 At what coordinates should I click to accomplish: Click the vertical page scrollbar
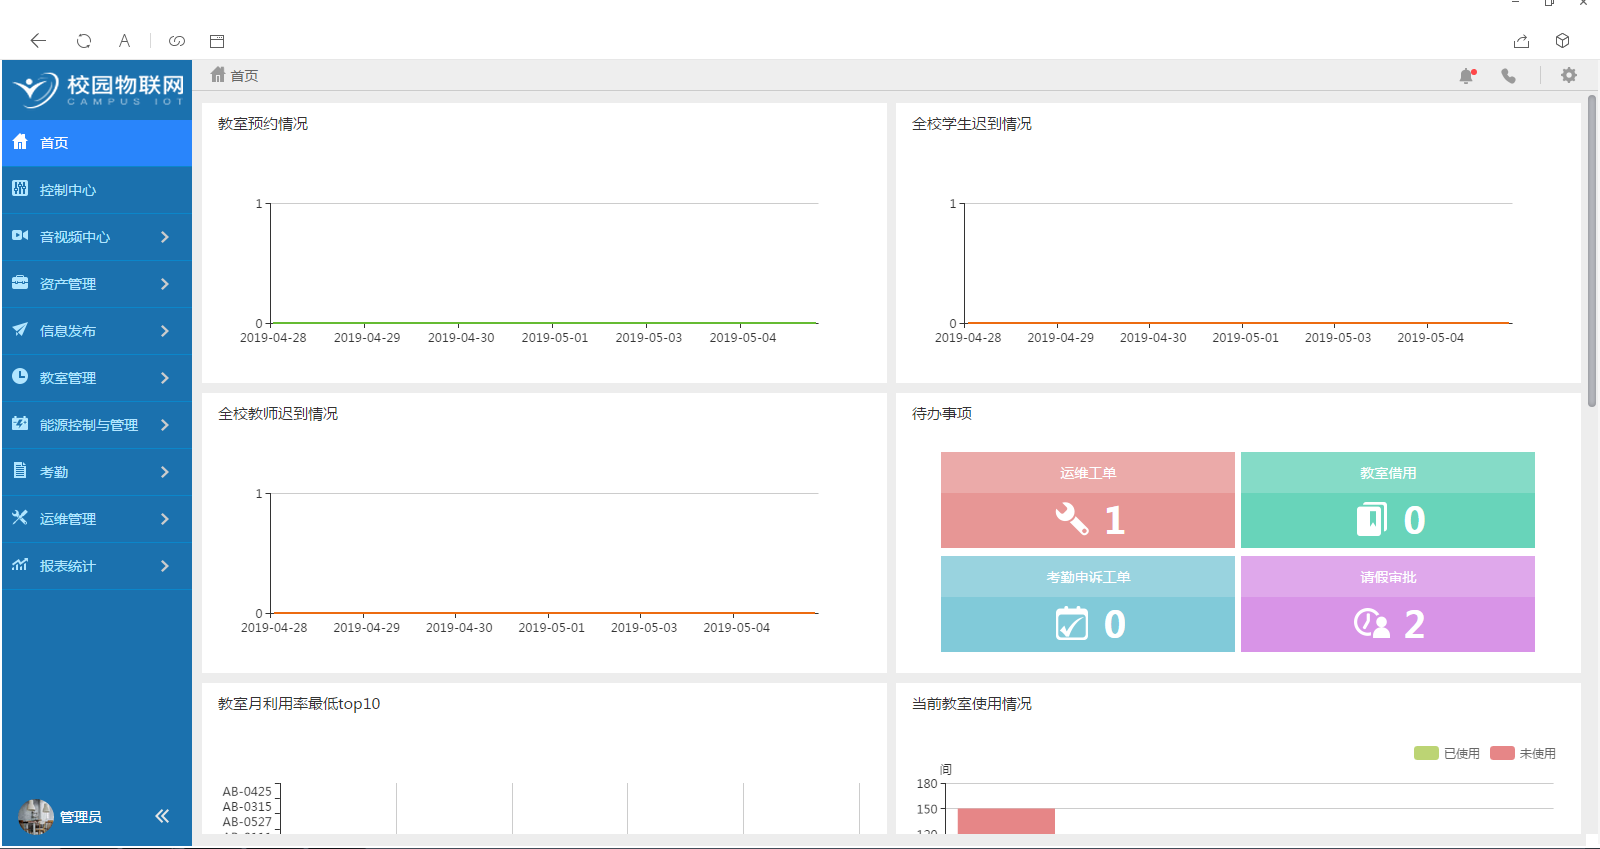[x=1591, y=250]
